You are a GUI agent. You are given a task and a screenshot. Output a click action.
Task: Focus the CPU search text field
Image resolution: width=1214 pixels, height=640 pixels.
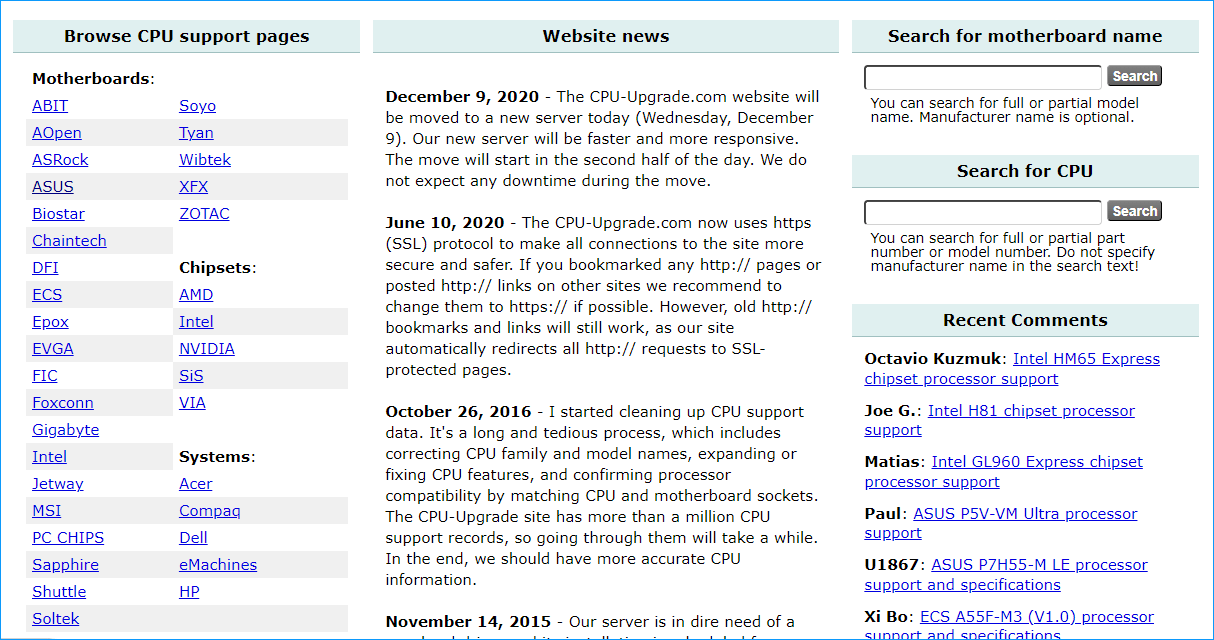[983, 212]
